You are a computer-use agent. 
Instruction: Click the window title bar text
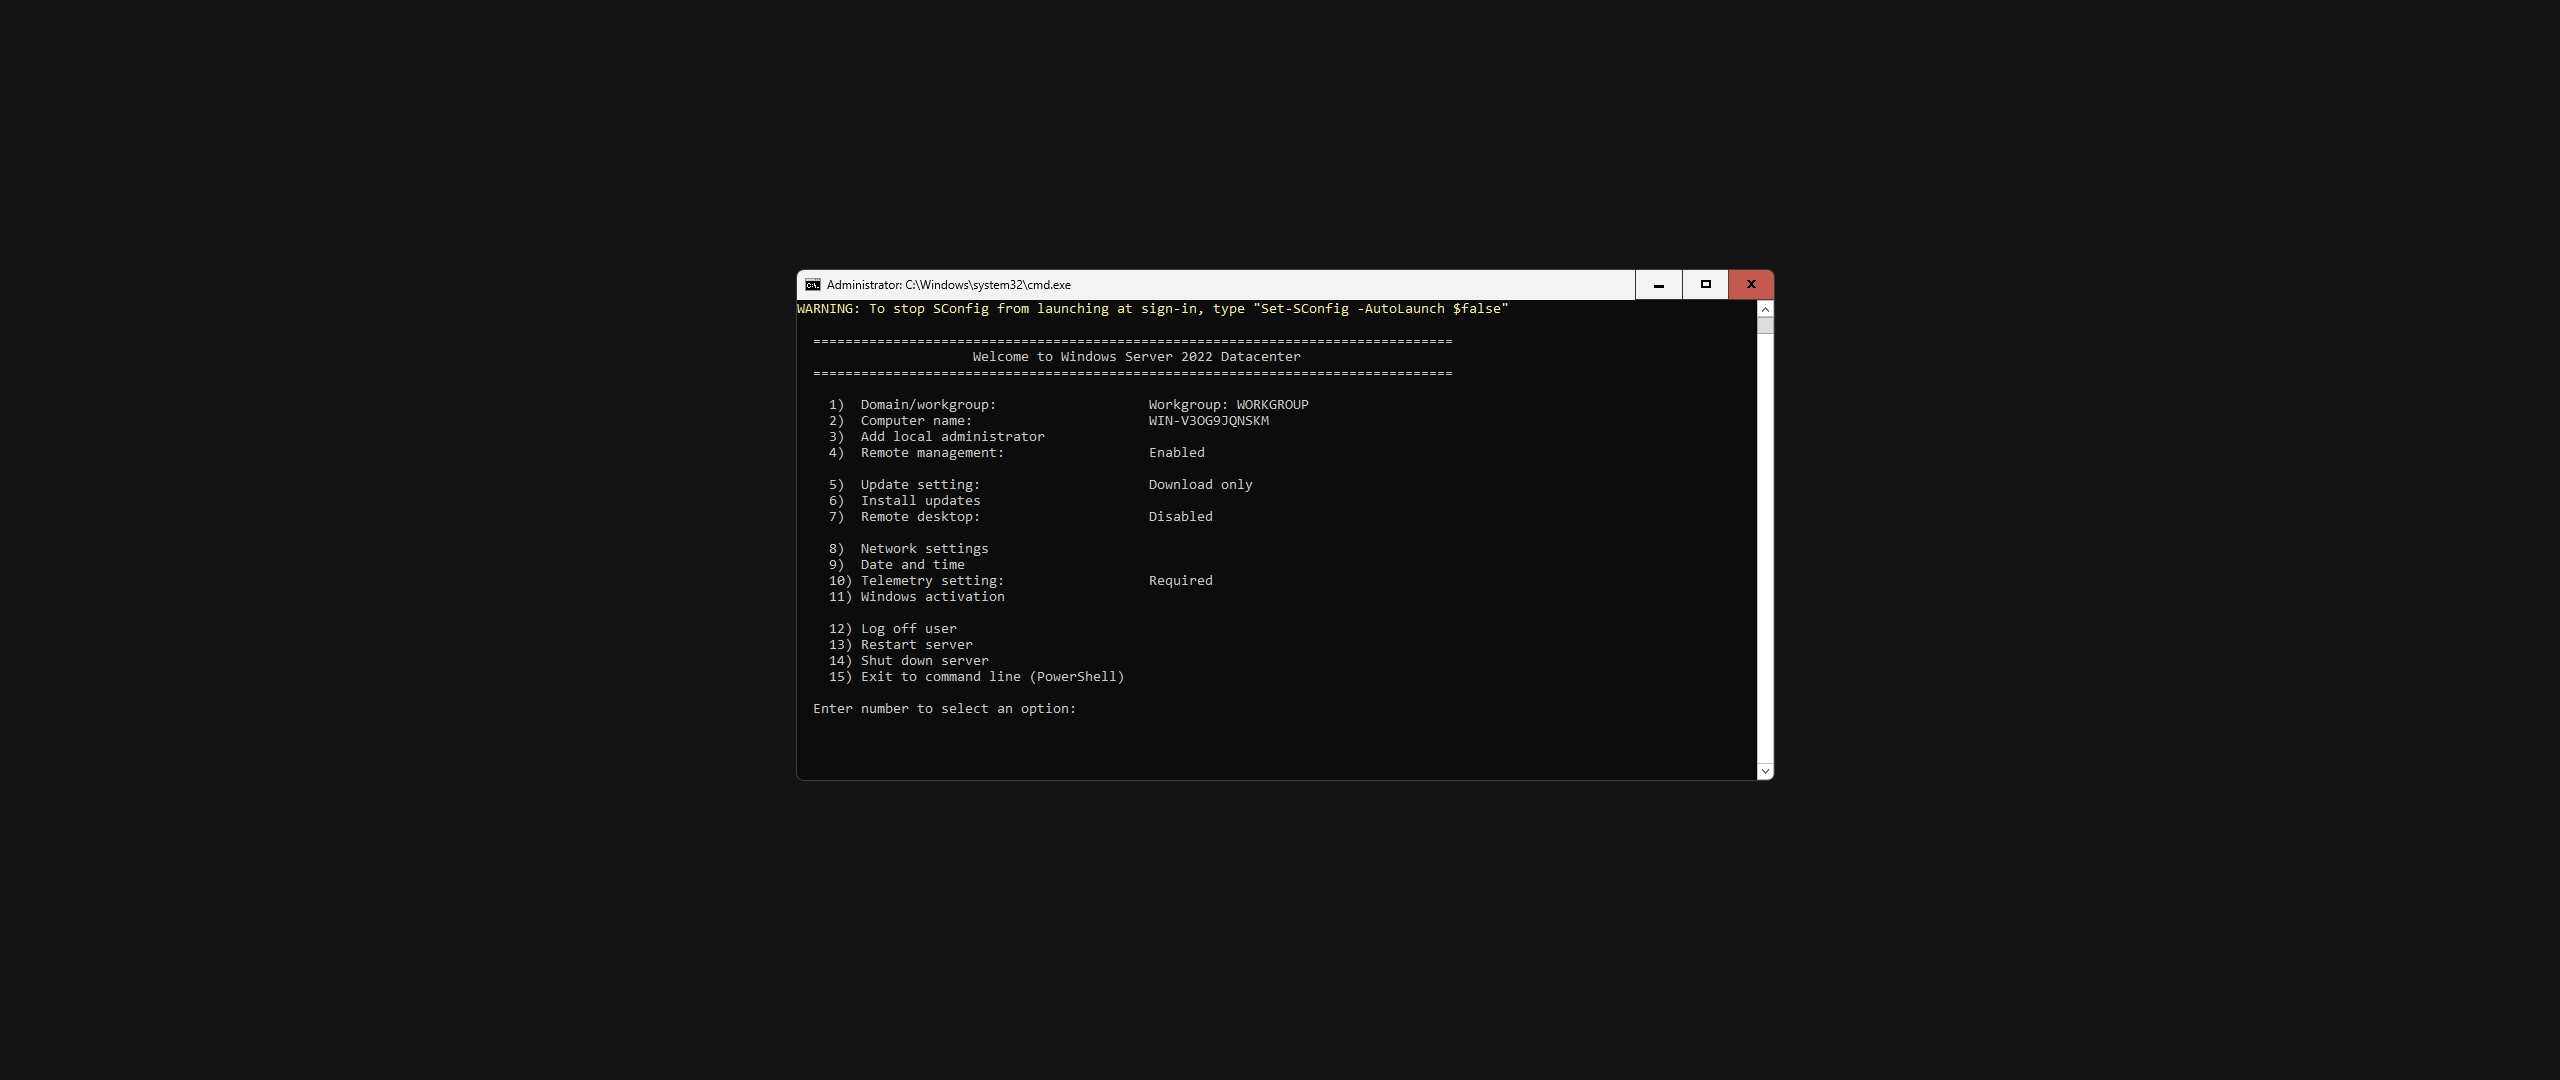[x=948, y=285]
